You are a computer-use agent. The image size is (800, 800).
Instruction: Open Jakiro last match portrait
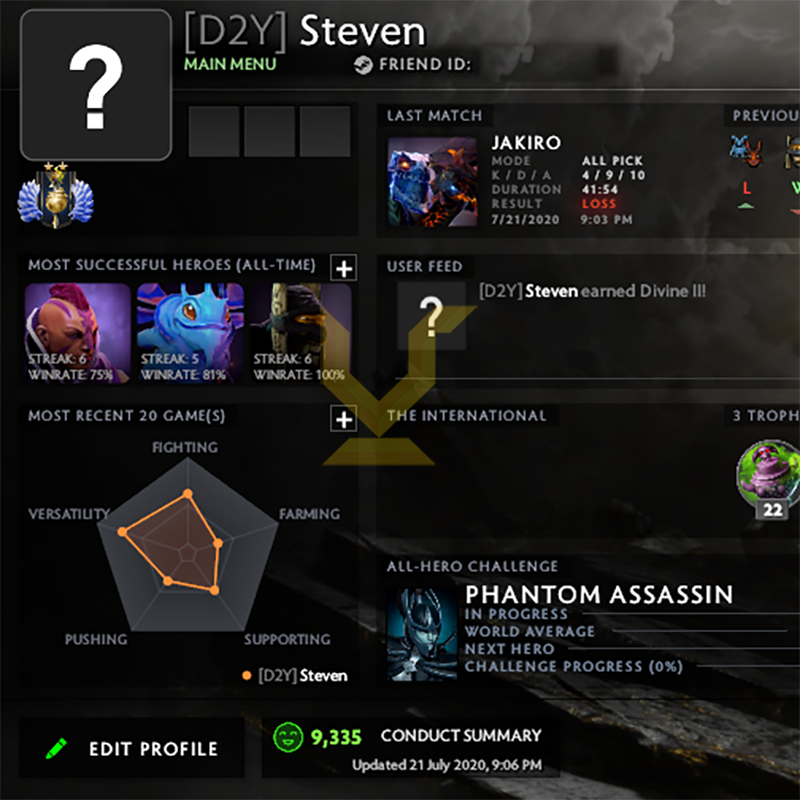pos(433,182)
